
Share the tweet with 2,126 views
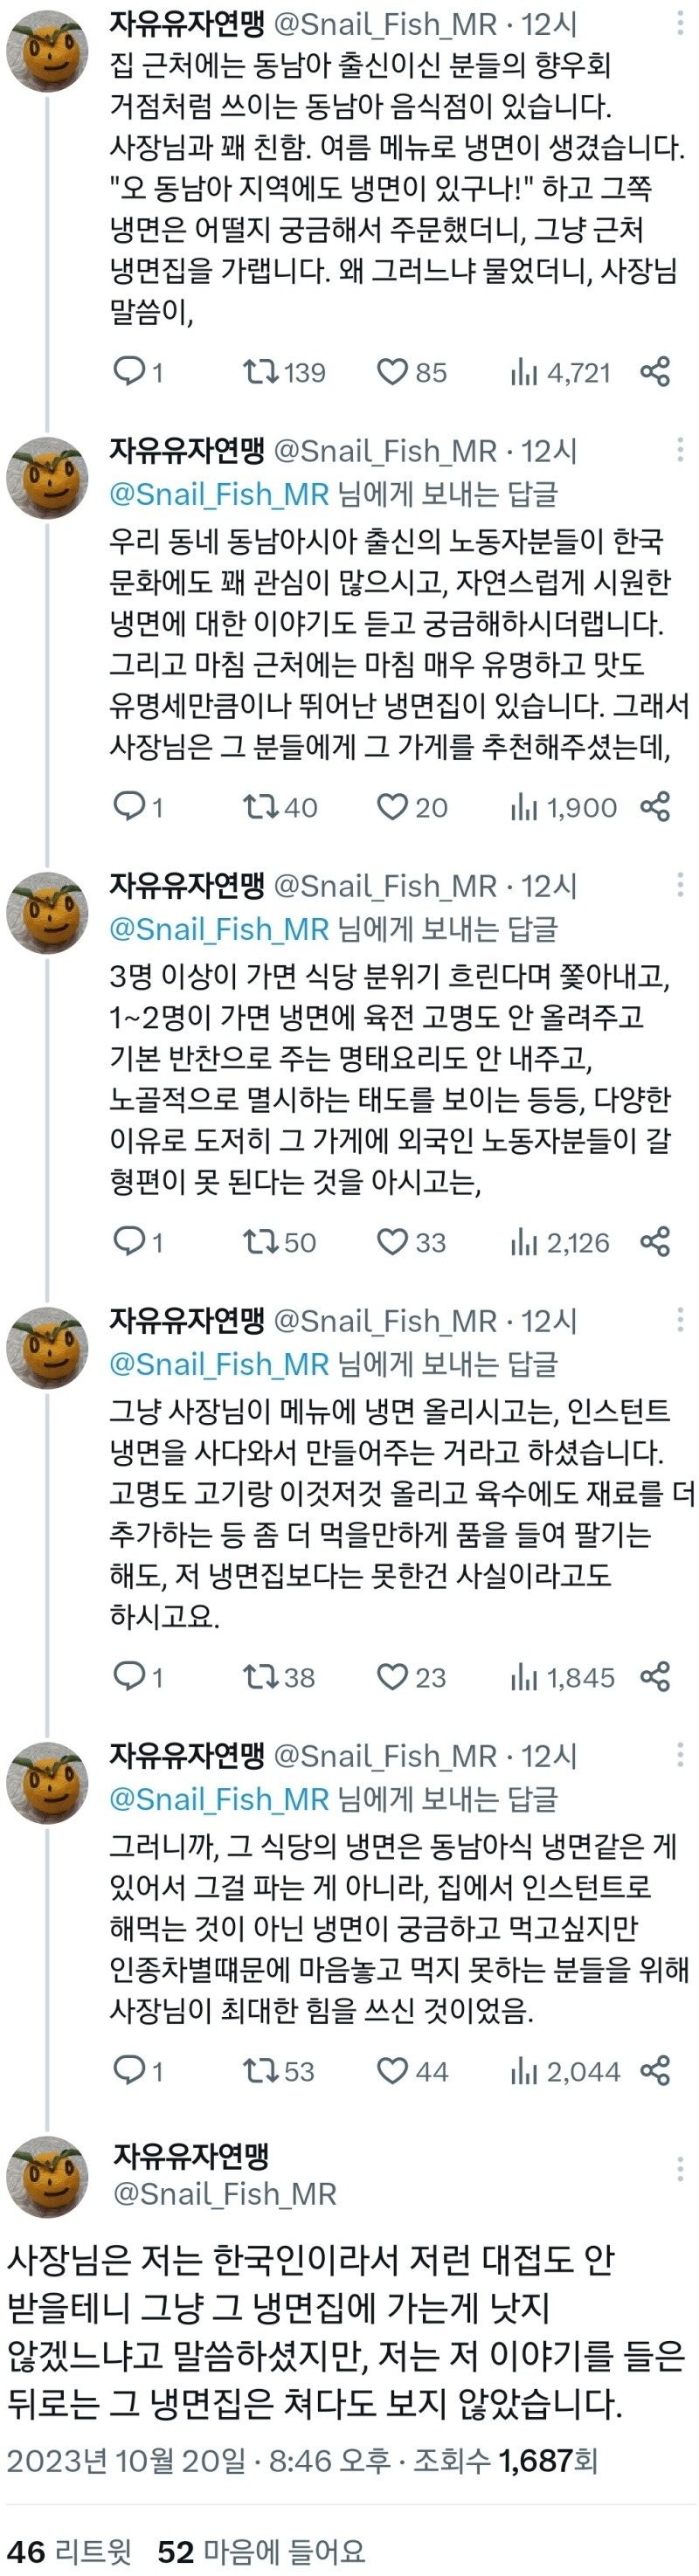tap(655, 1242)
